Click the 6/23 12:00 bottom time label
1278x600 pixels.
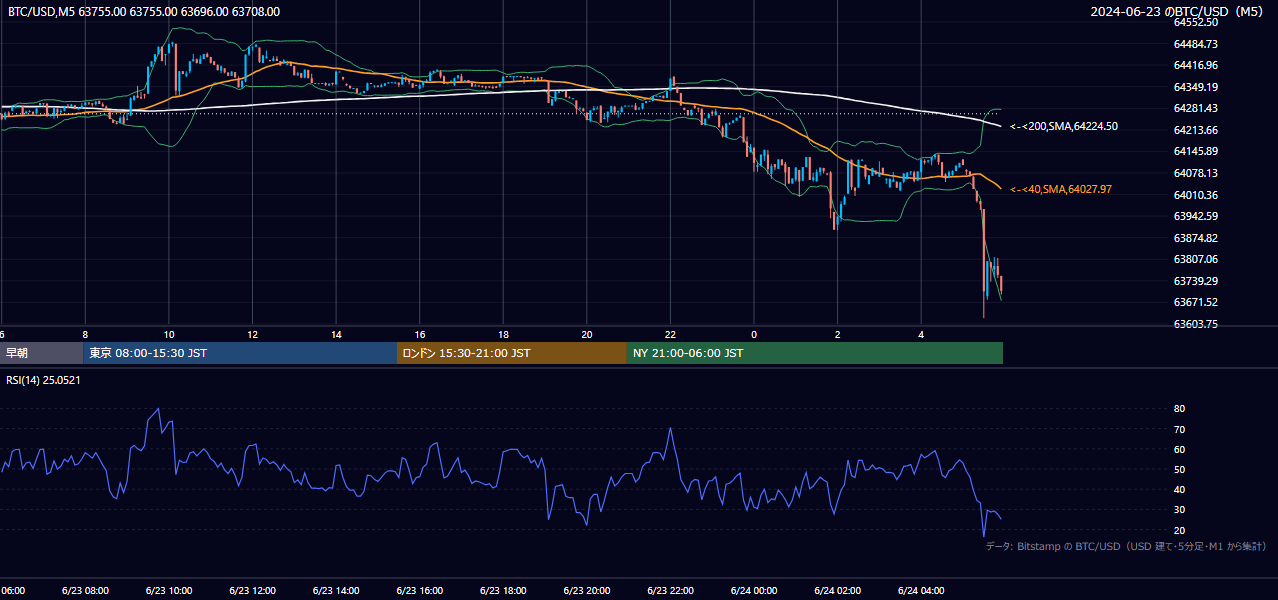[252, 591]
